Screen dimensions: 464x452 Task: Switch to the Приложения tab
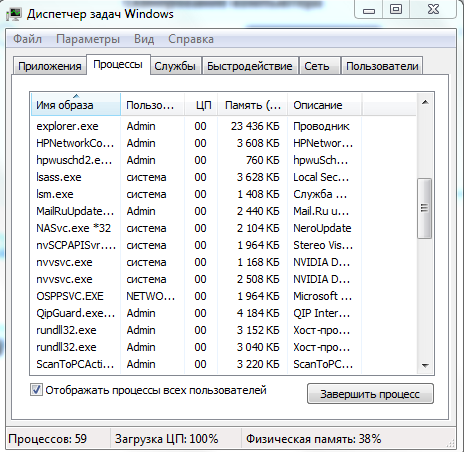50,66
